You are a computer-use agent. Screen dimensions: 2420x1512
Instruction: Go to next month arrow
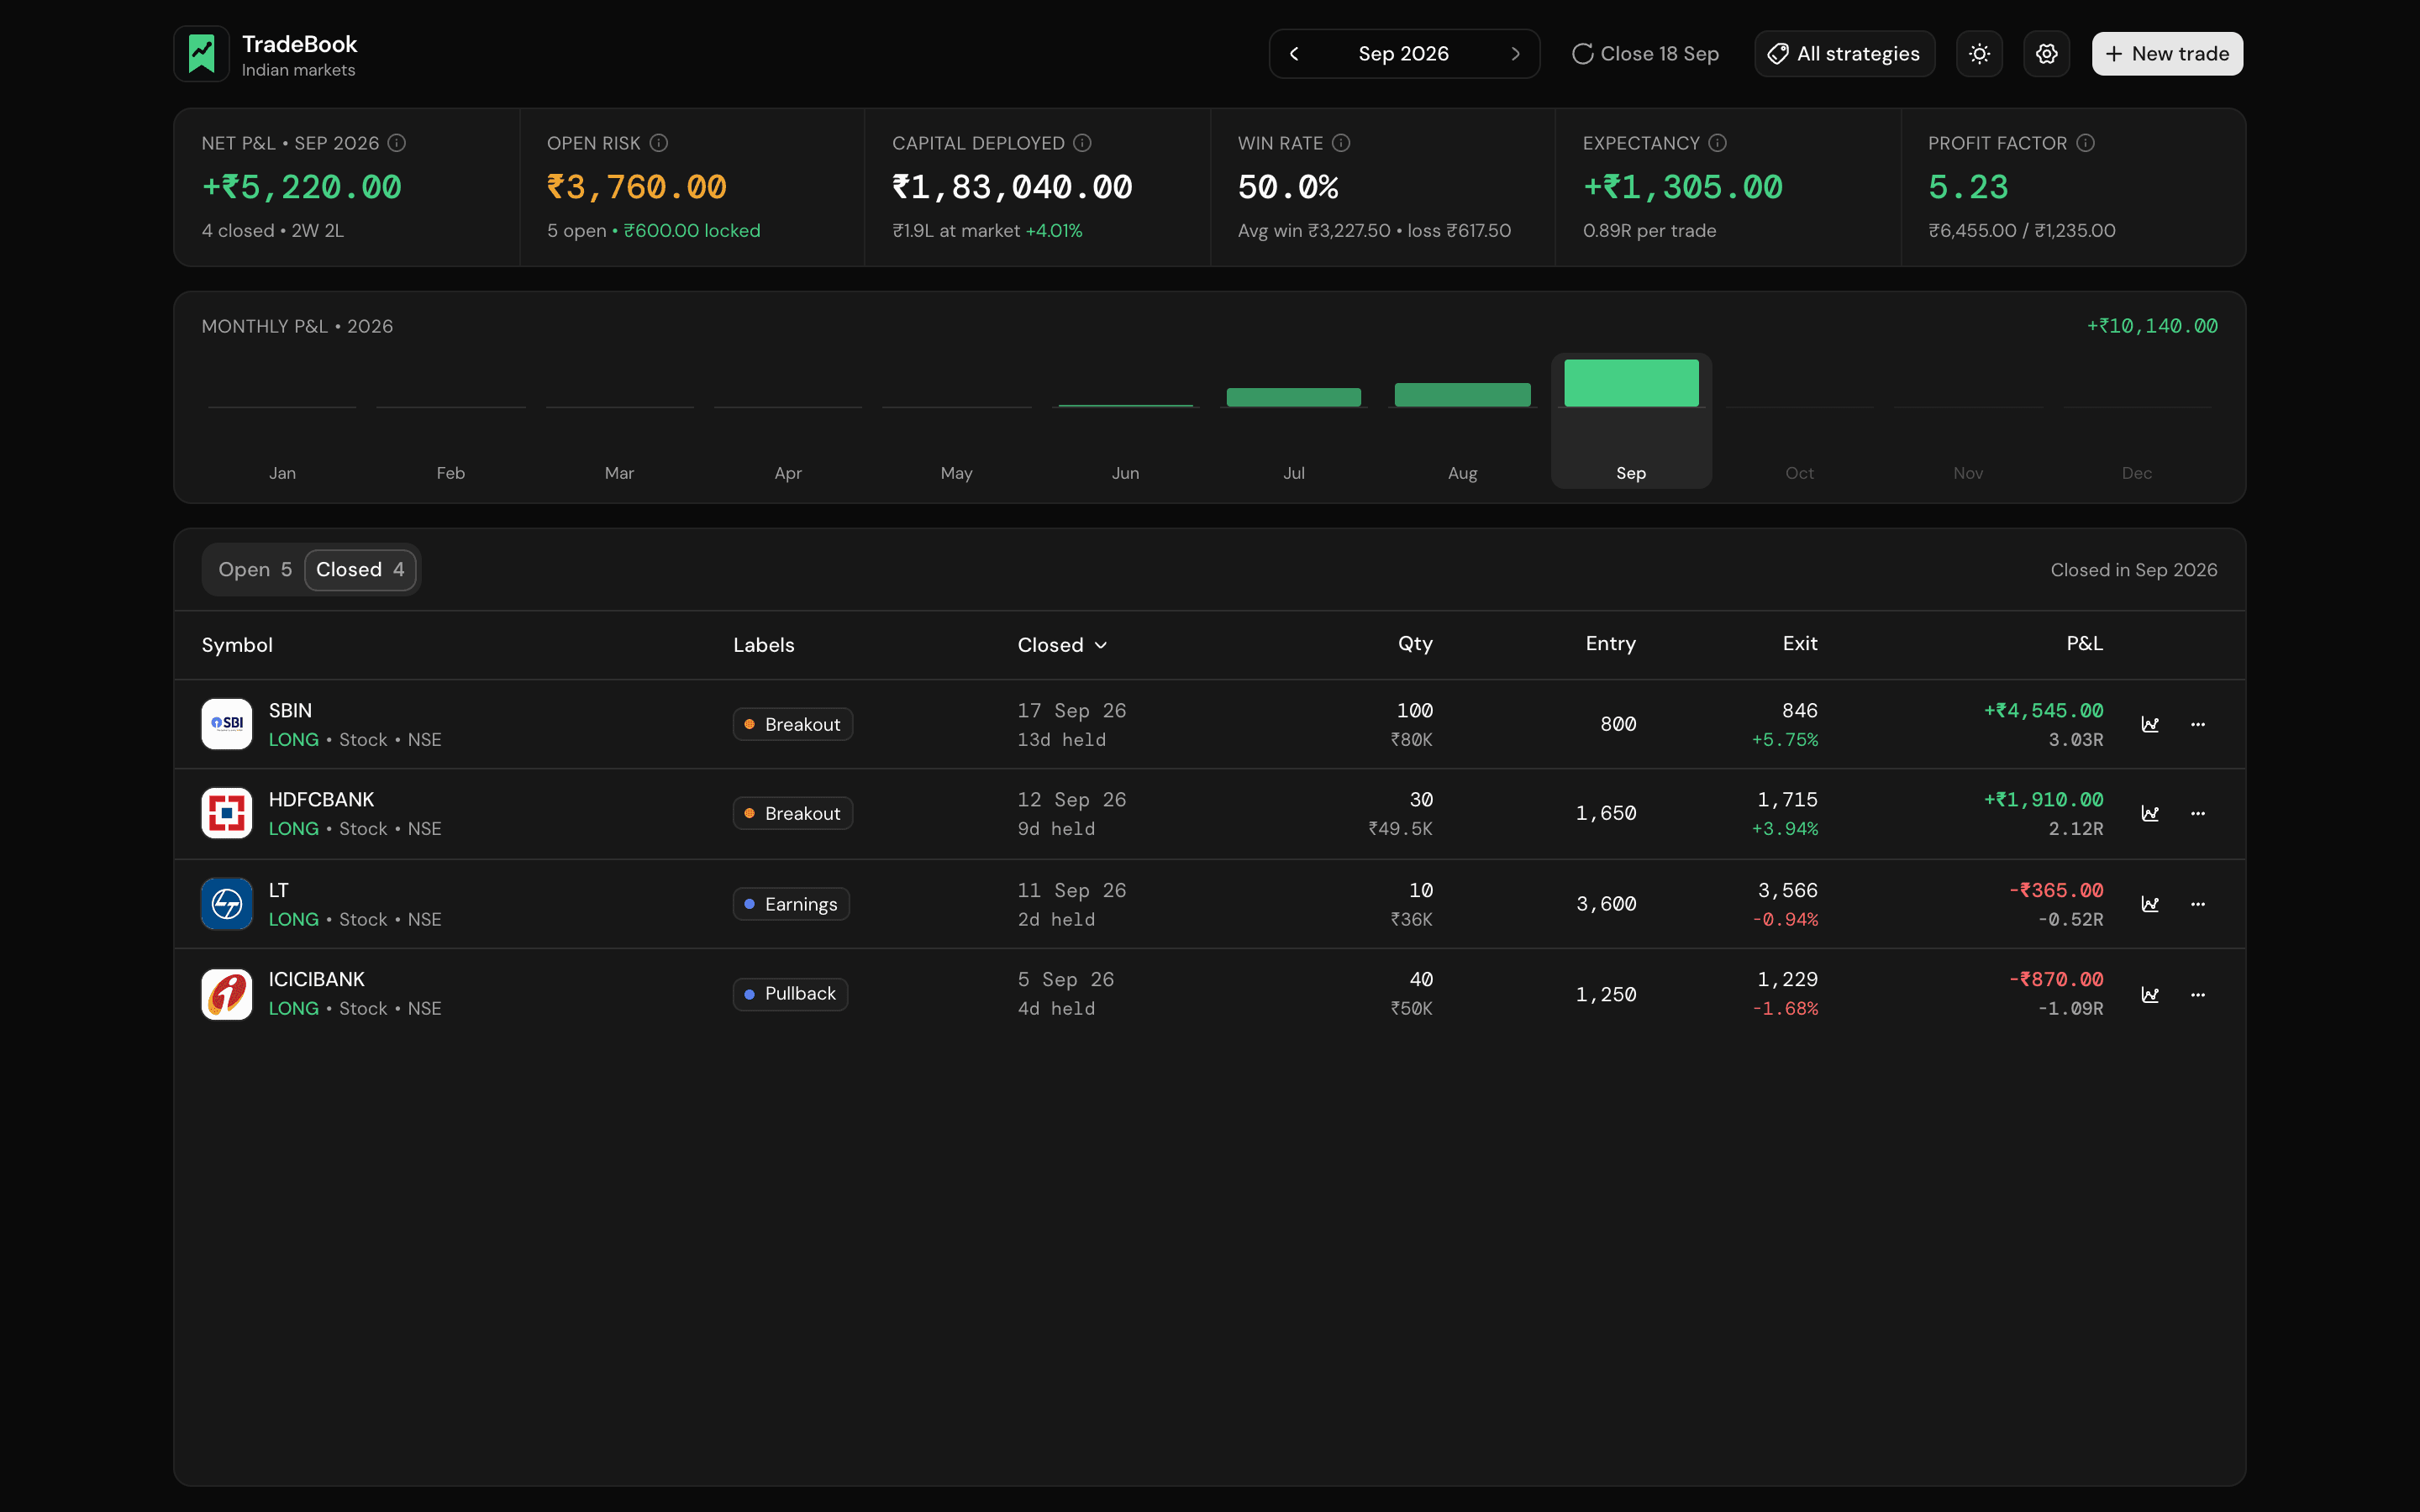[1515, 54]
